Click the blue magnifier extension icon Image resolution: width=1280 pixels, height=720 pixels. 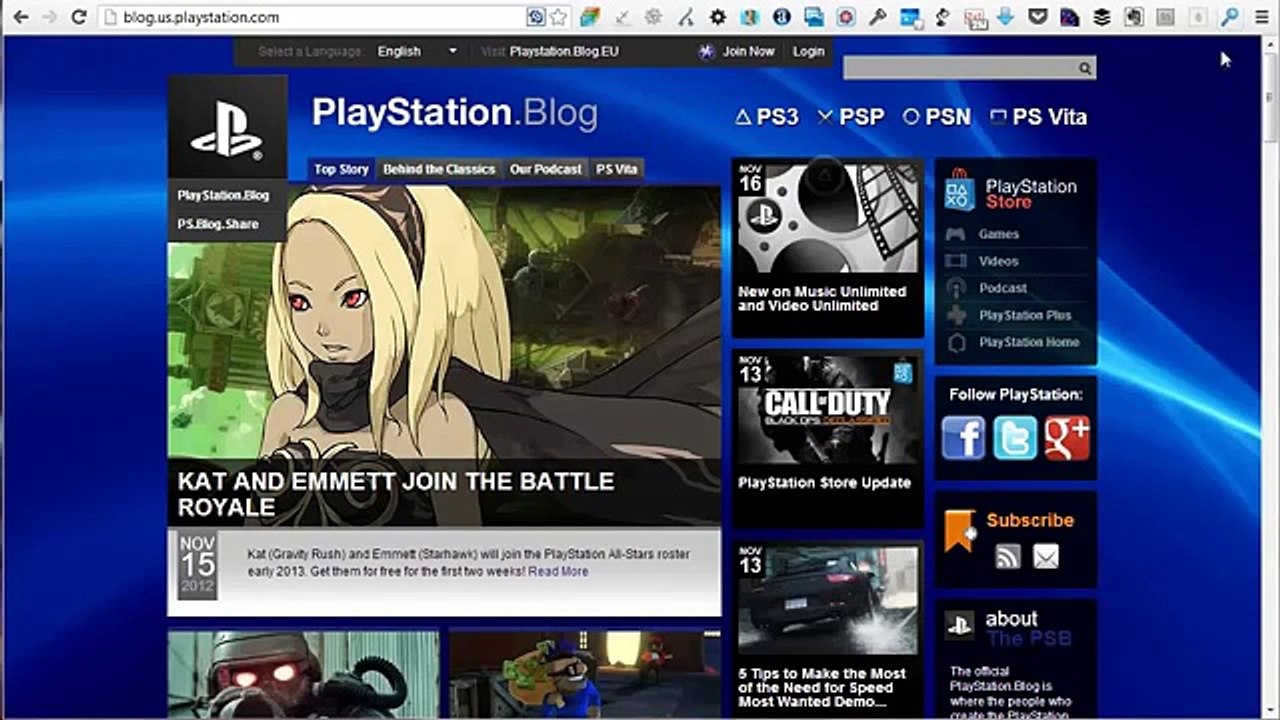pos(1230,17)
